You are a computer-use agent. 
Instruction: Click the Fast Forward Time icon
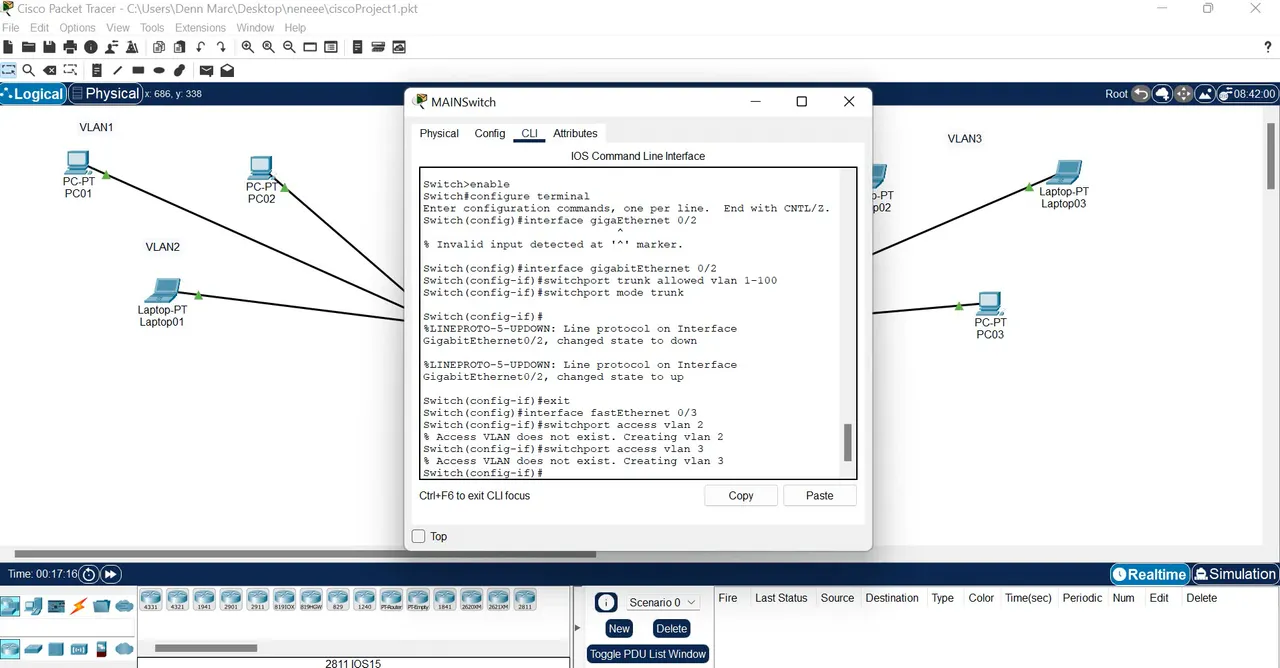click(x=111, y=574)
